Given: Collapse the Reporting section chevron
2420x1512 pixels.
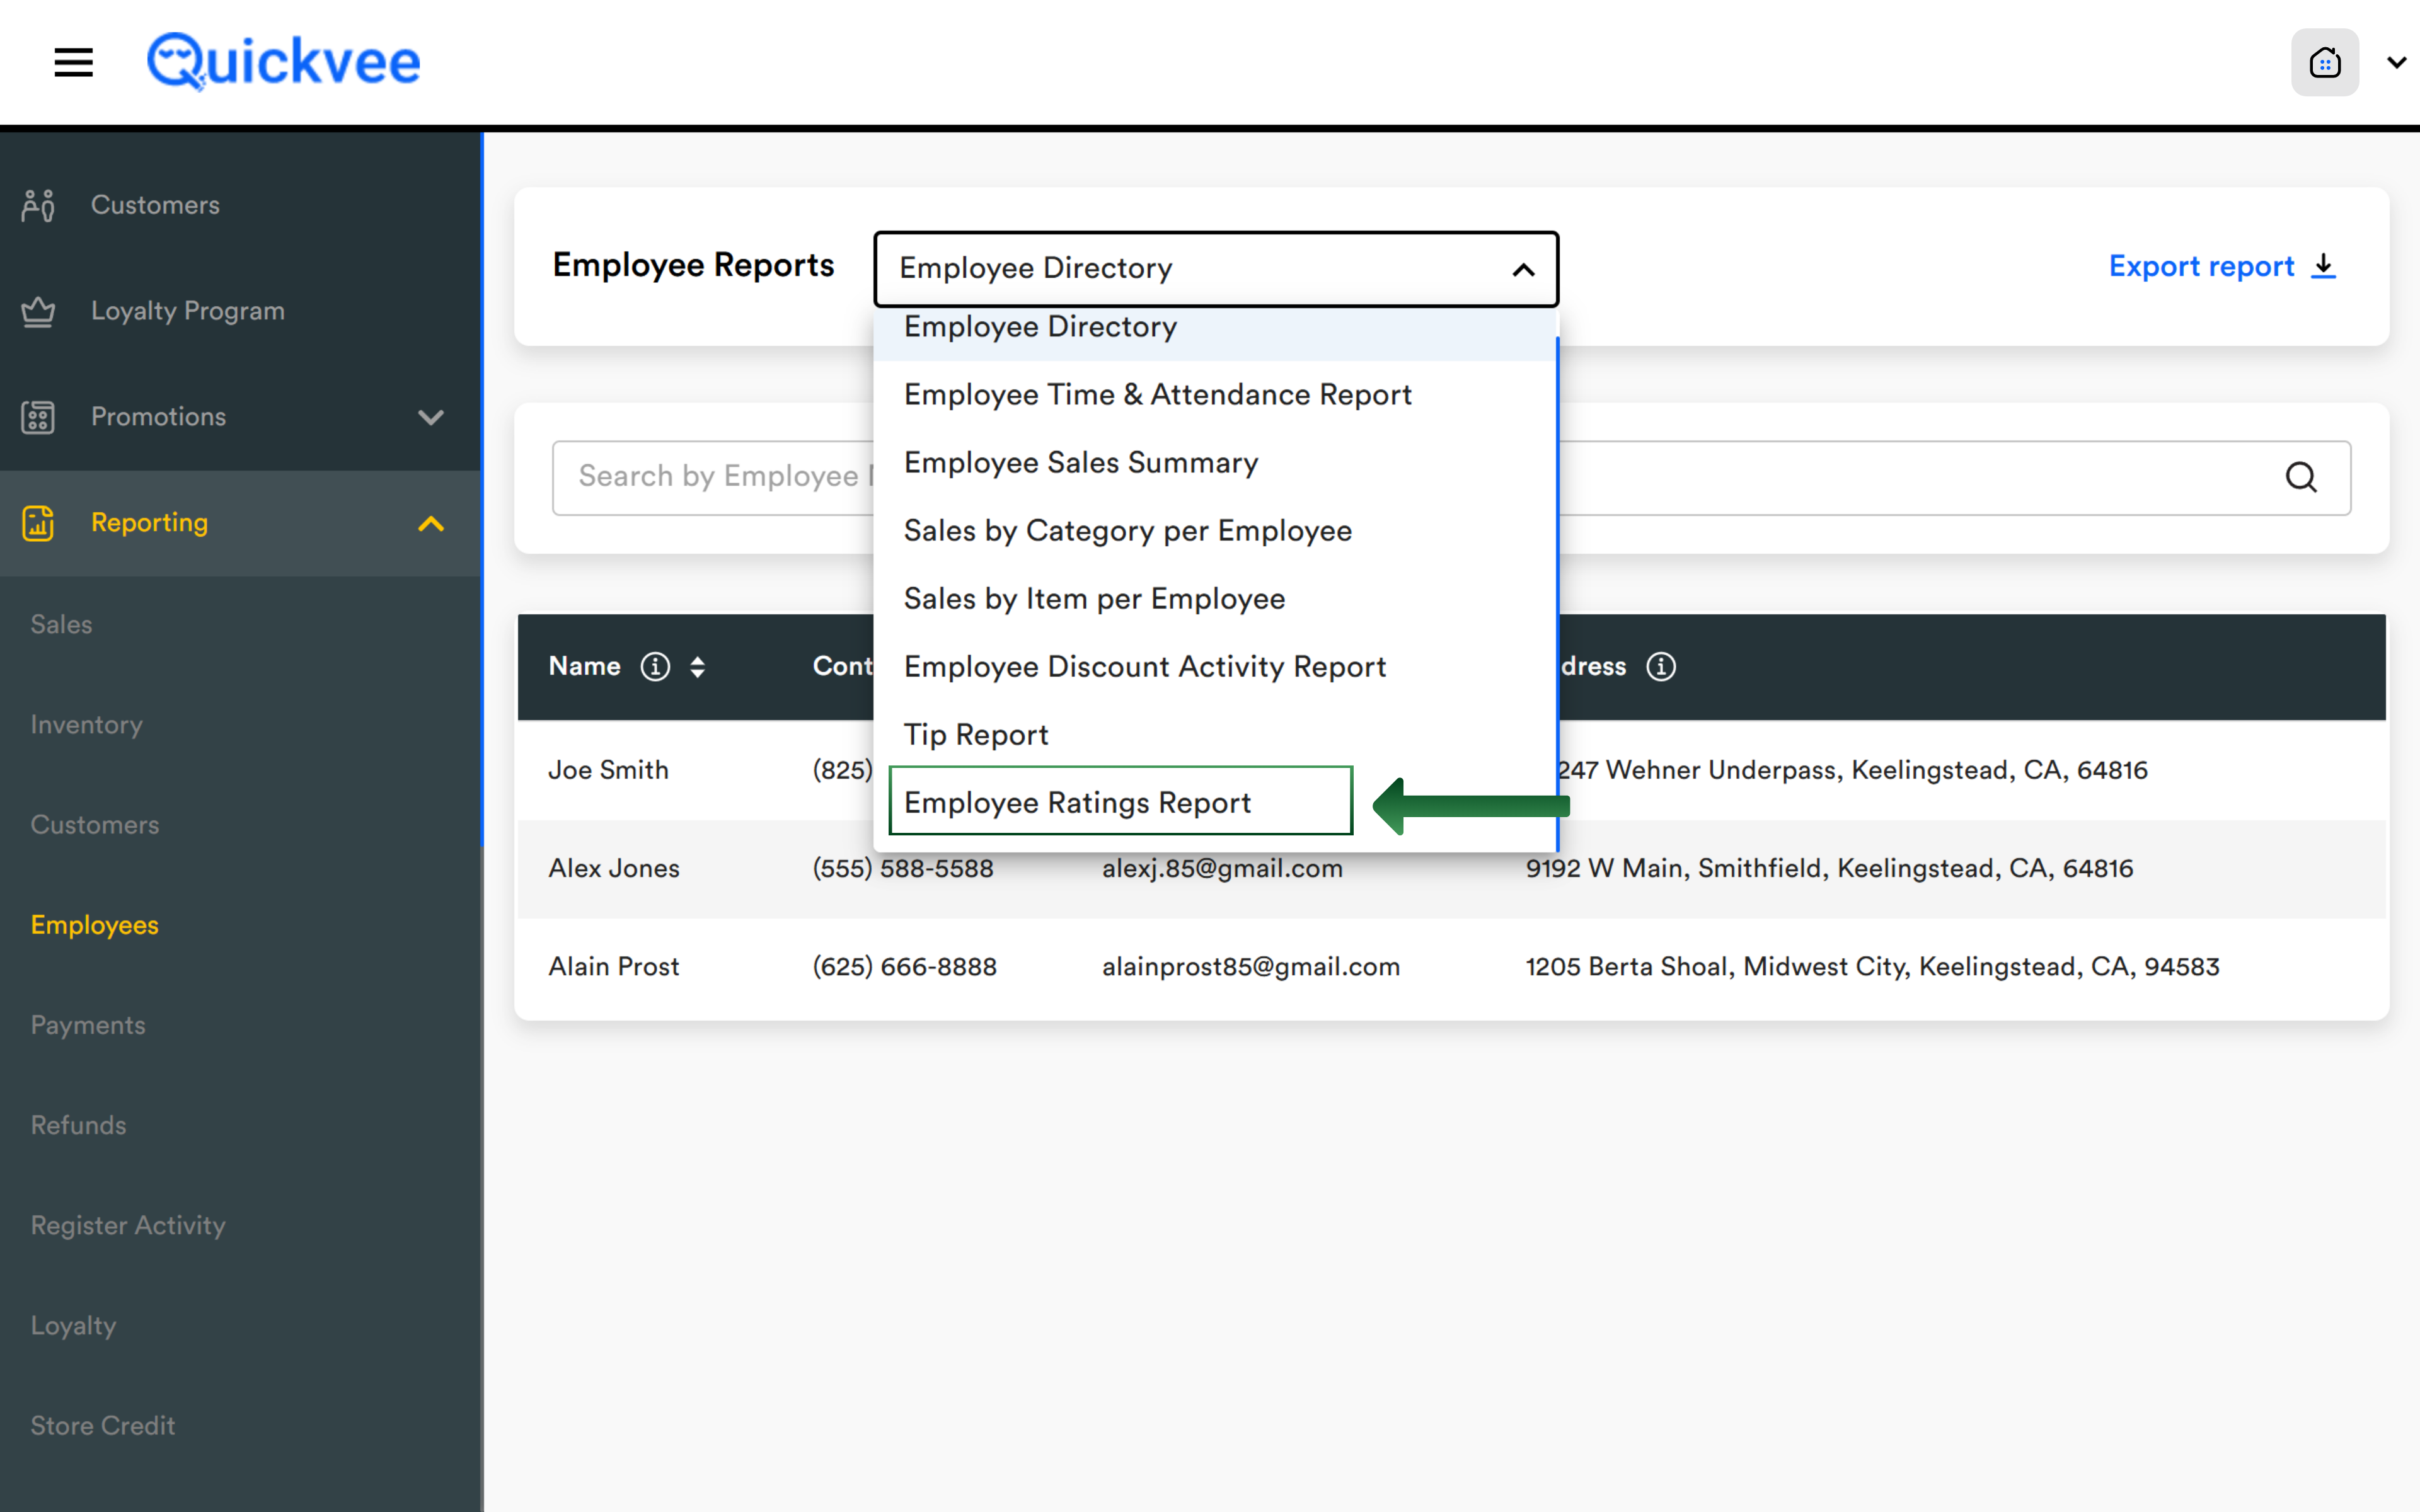Looking at the screenshot, I should click(431, 523).
